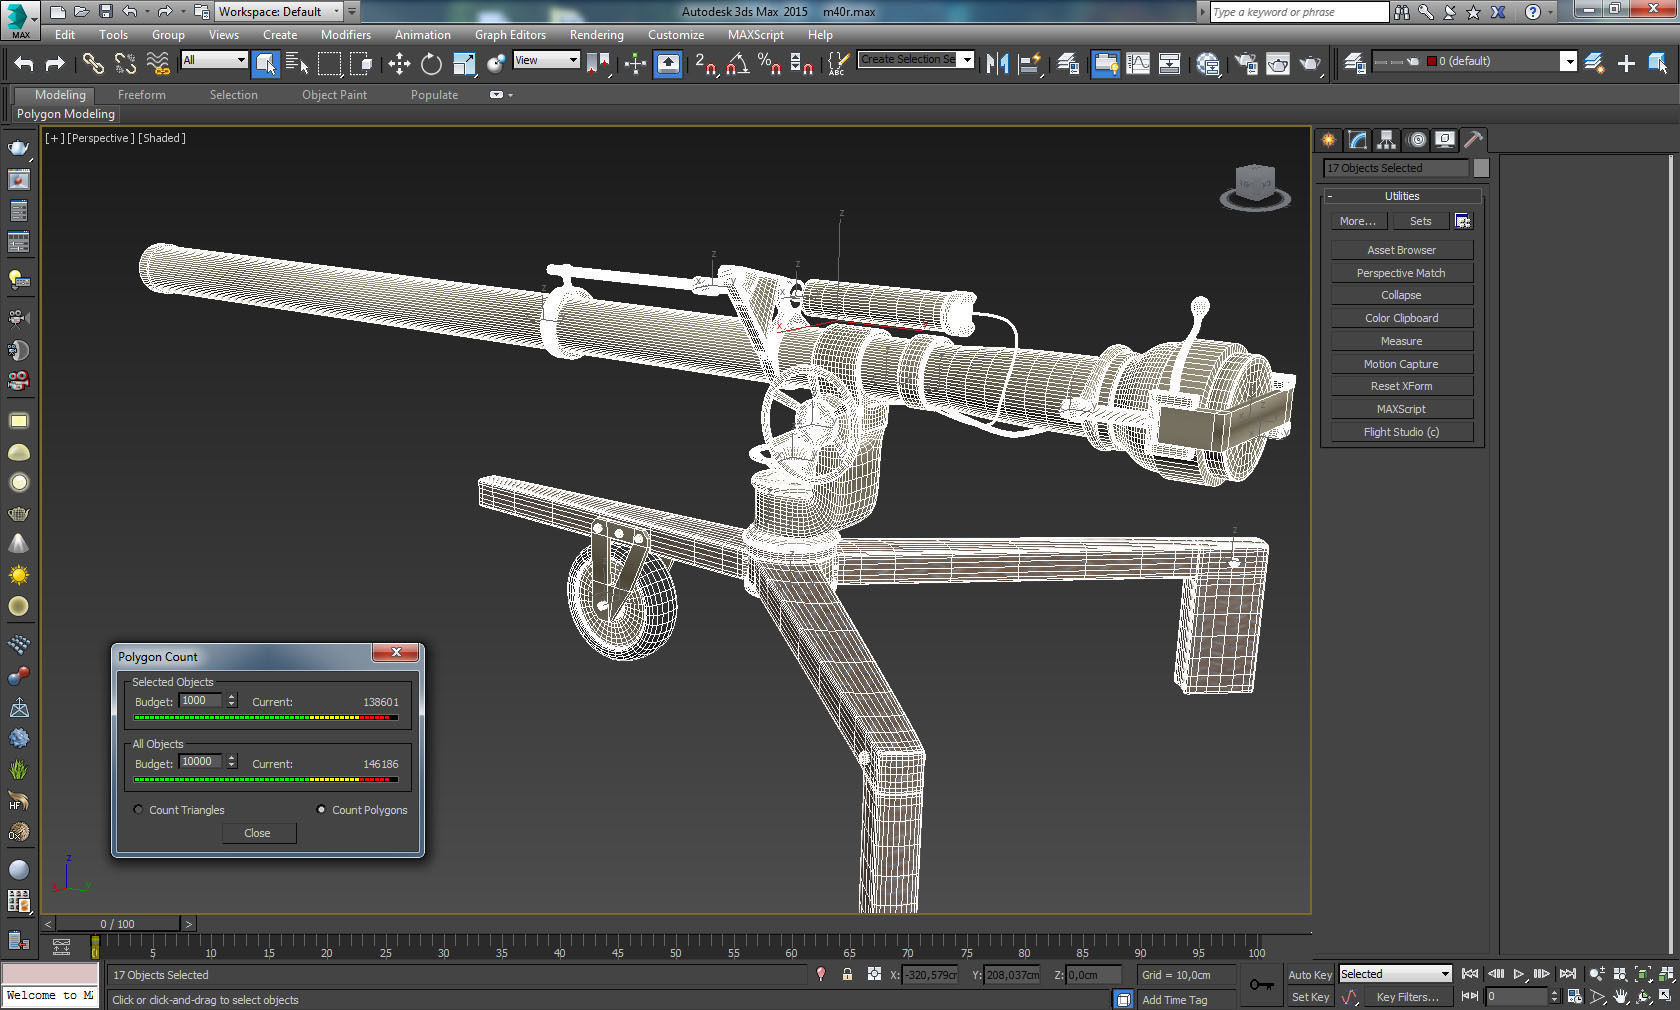
Task: Open the Create command panel tab
Action: pos(1329,140)
